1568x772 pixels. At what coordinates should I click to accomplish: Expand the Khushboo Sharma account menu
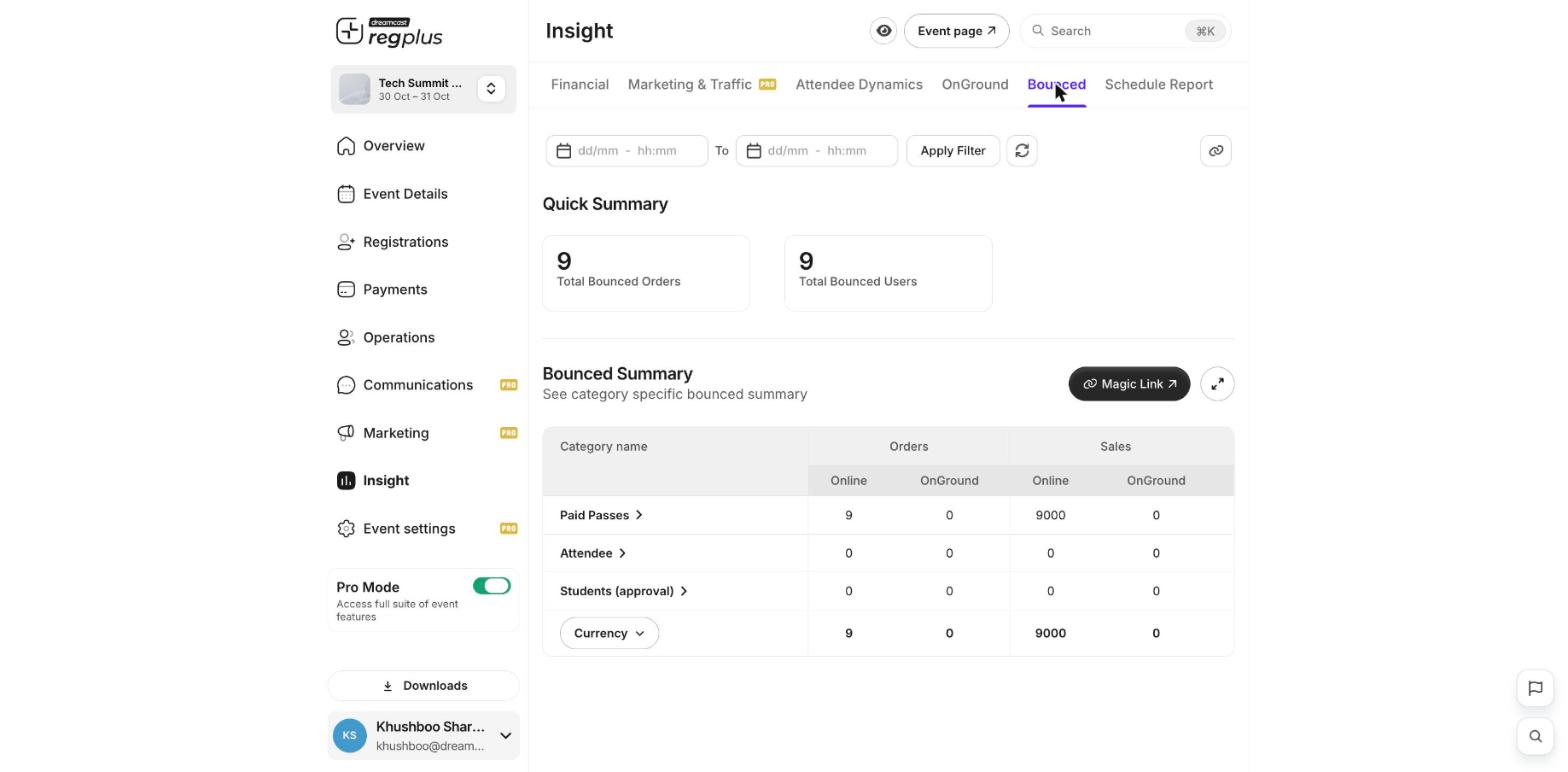pos(505,736)
